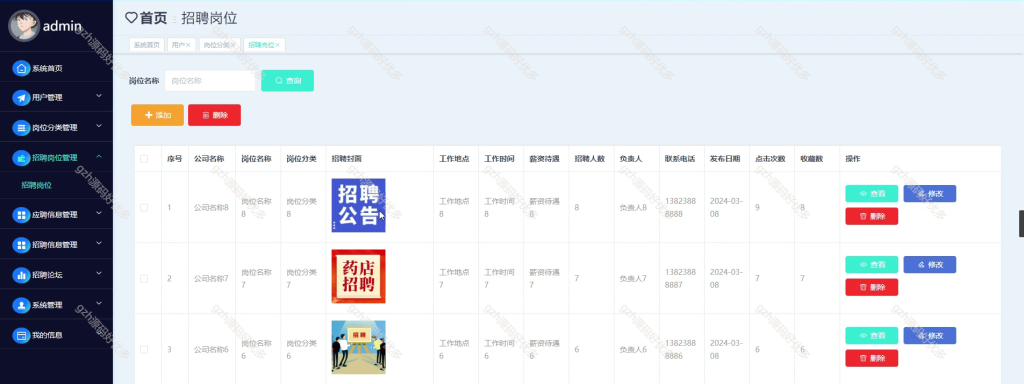Click eye icon in 公司名称6 查看 button
1024x384 pixels.
click(x=863, y=336)
